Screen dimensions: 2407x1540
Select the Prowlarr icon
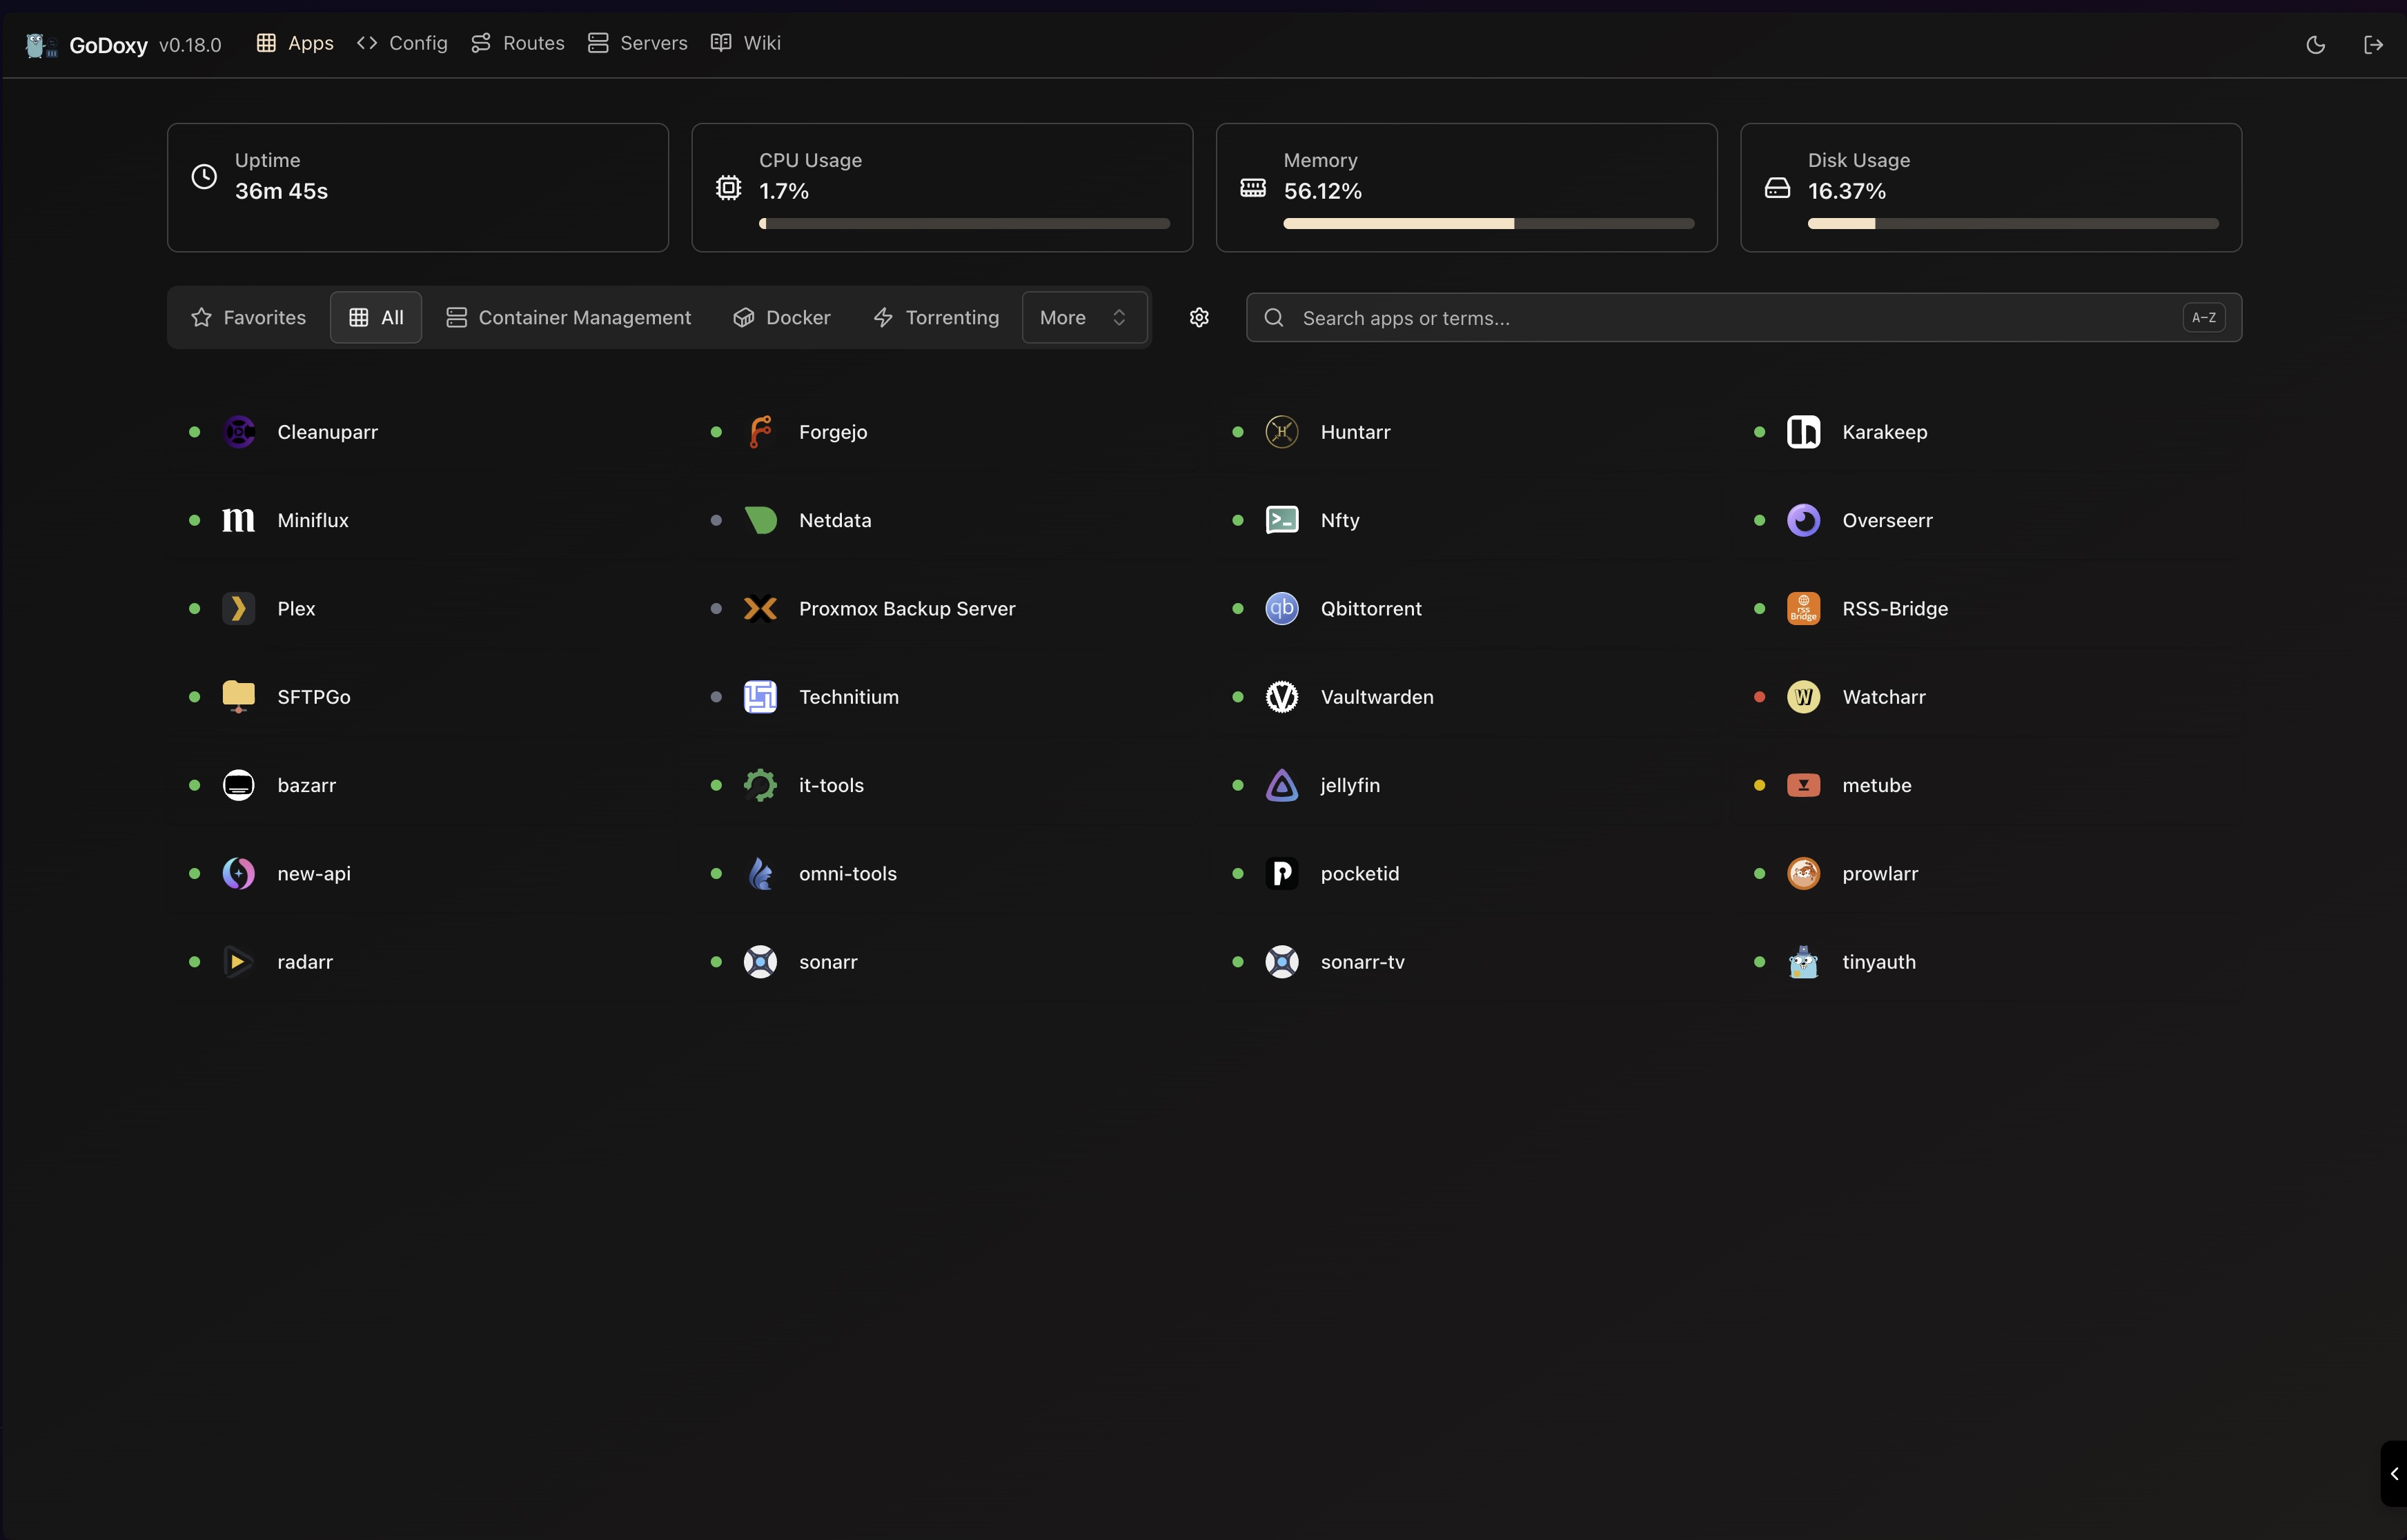pos(1803,872)
